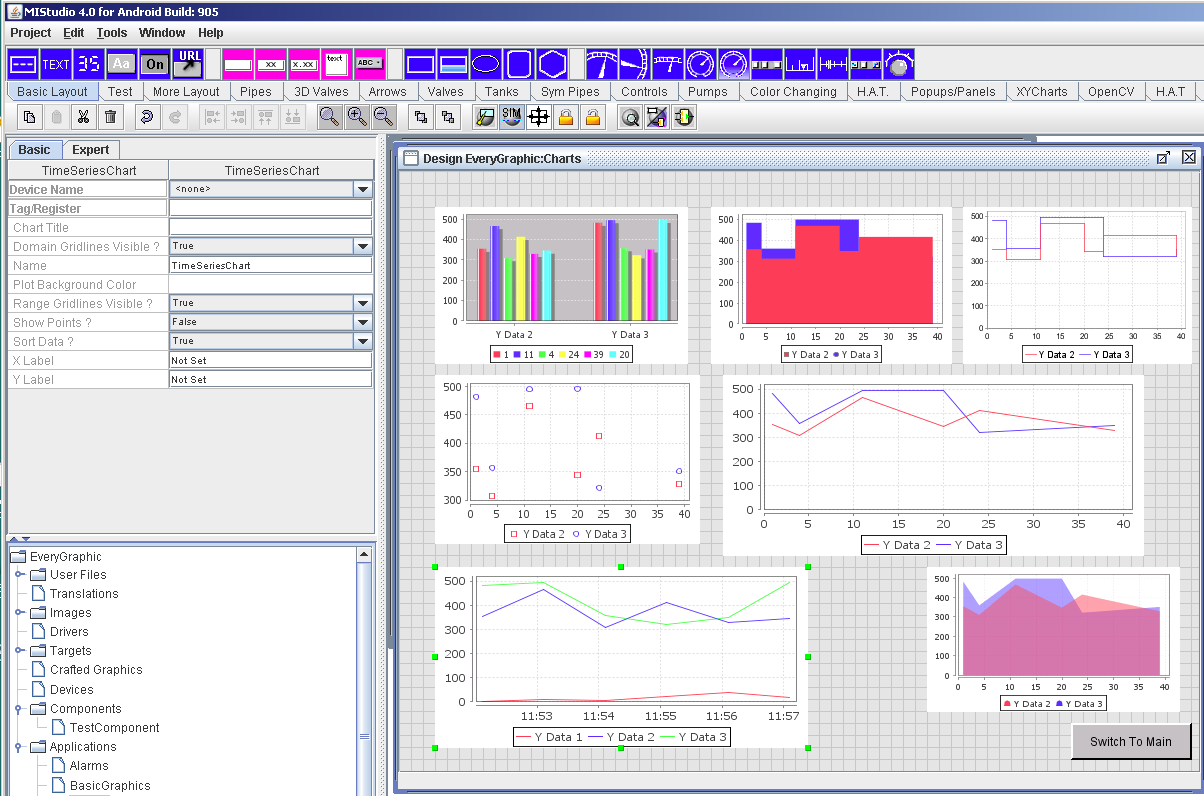
Task: Click the second padlock icon in toolbar
Action: (x=593, y=117)
